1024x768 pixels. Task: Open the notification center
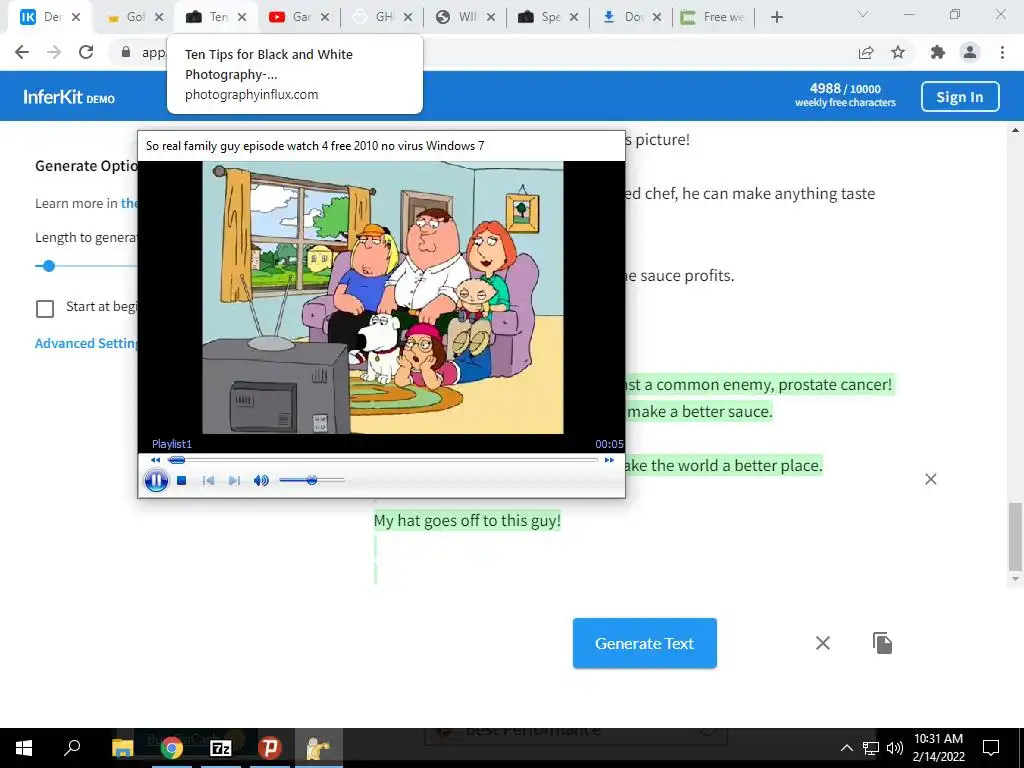point(991,748)
